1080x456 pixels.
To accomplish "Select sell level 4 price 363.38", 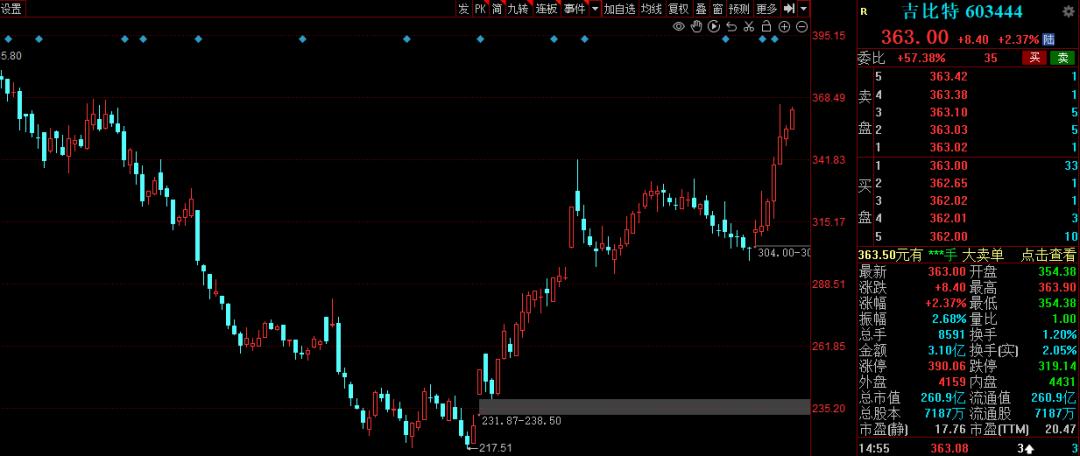I will tap(948, 94).
